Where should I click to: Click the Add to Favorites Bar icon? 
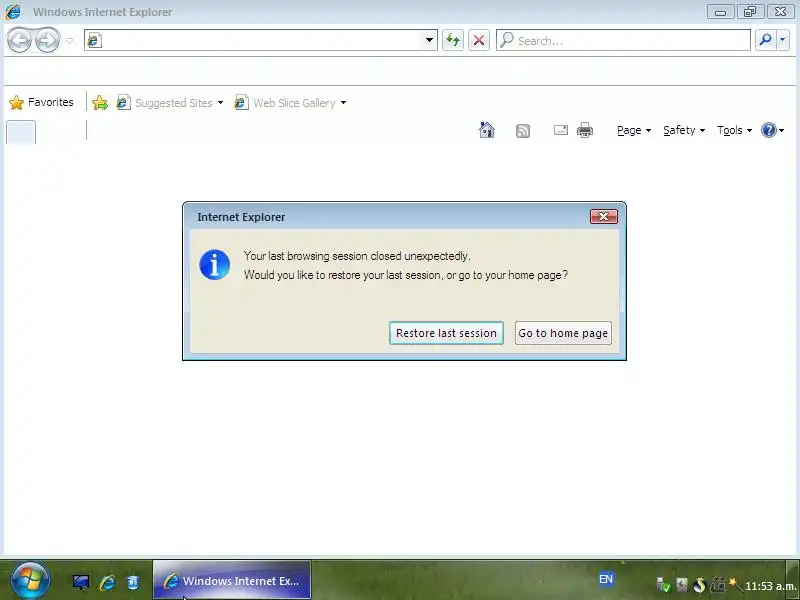coord(100,103)
